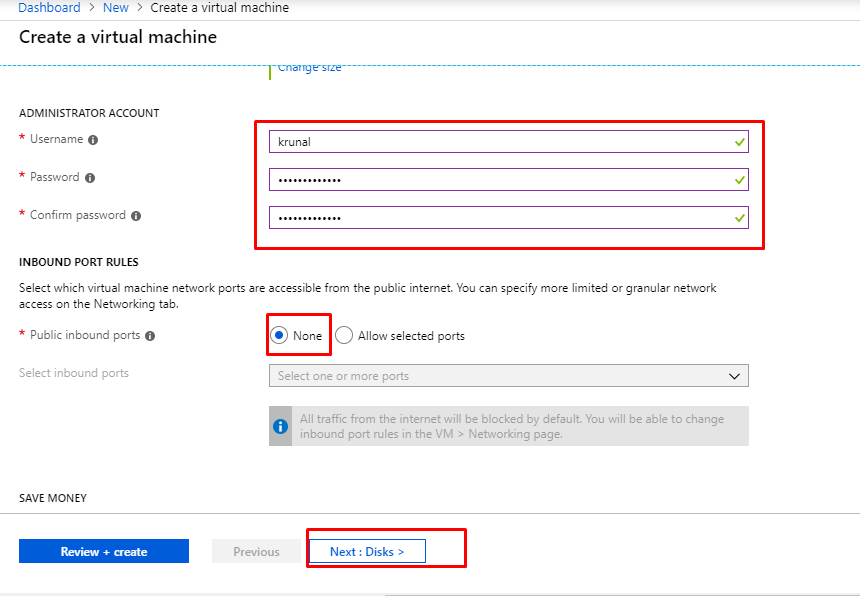Click the green checkmark in Confirm password field
The width and height of the screenshot is (860, 596).
[x=739, y=217]
